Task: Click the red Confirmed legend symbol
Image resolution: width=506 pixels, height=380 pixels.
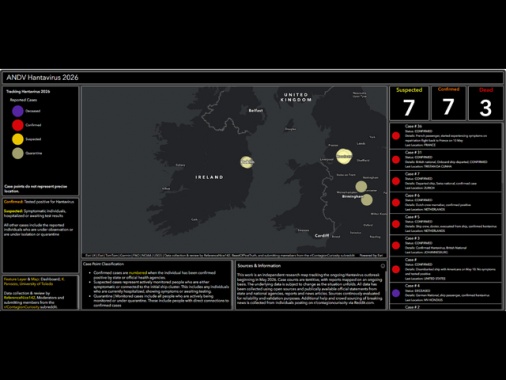Action: point(18,125)
